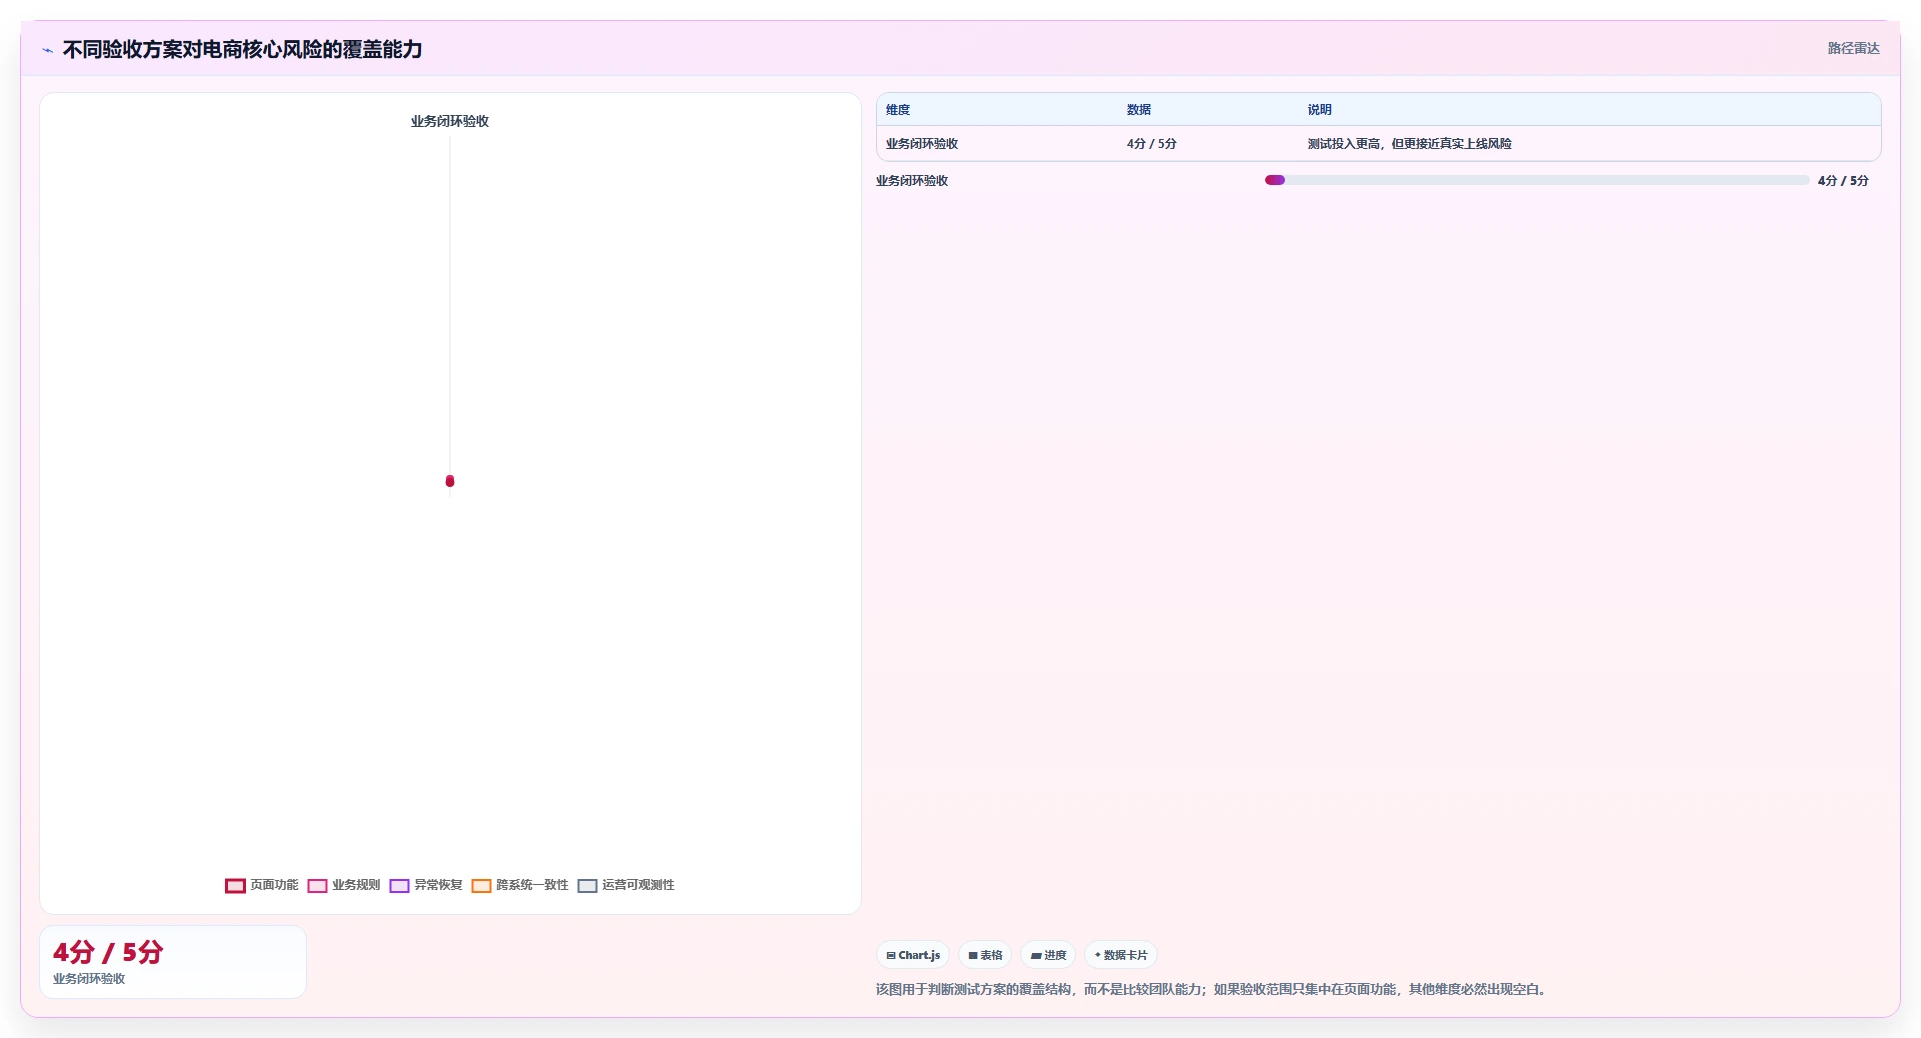
Task: Click the 业务闭环验收 caption in data card
Action: (89, 979)
